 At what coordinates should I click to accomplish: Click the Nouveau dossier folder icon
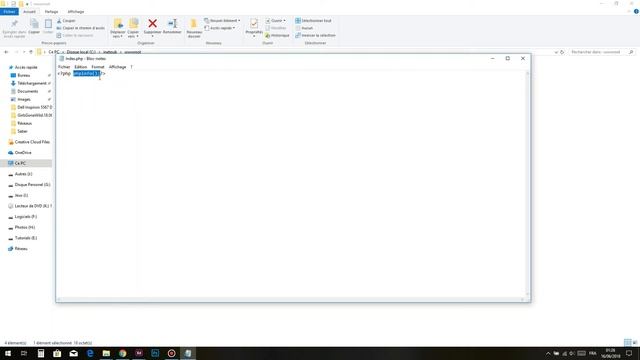click(194, 24)
